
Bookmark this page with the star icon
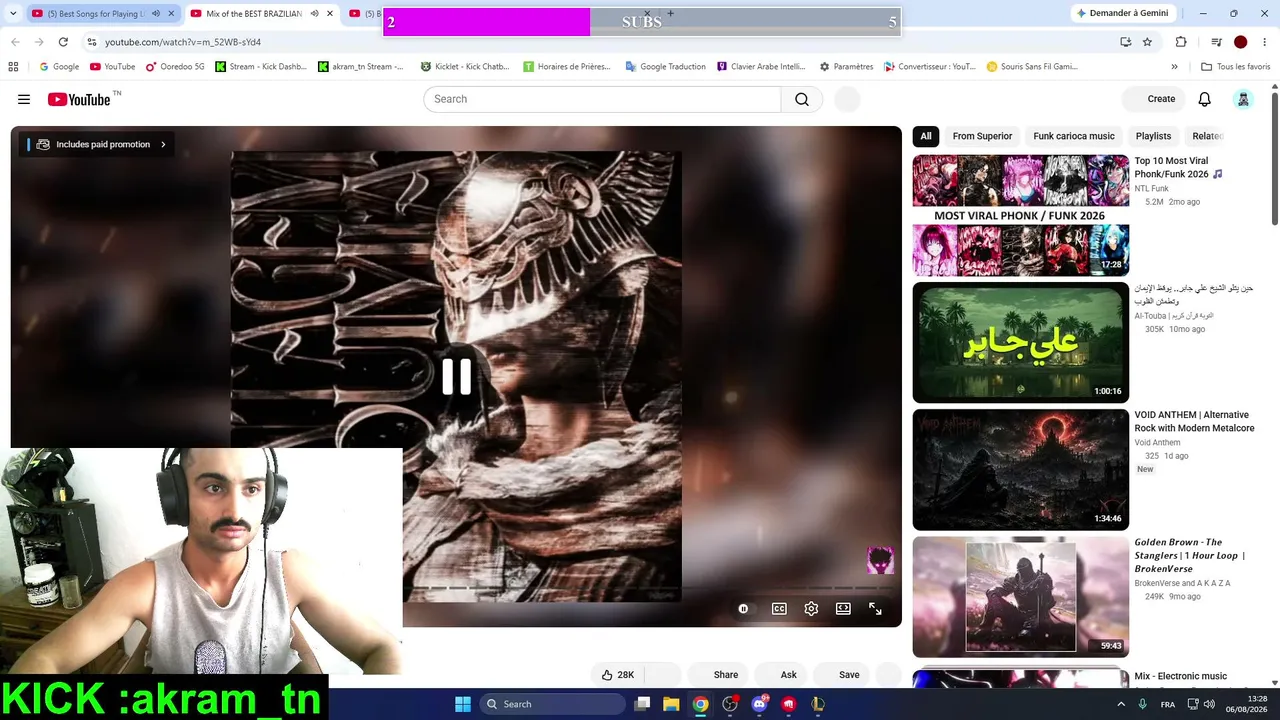point(1147,42)
